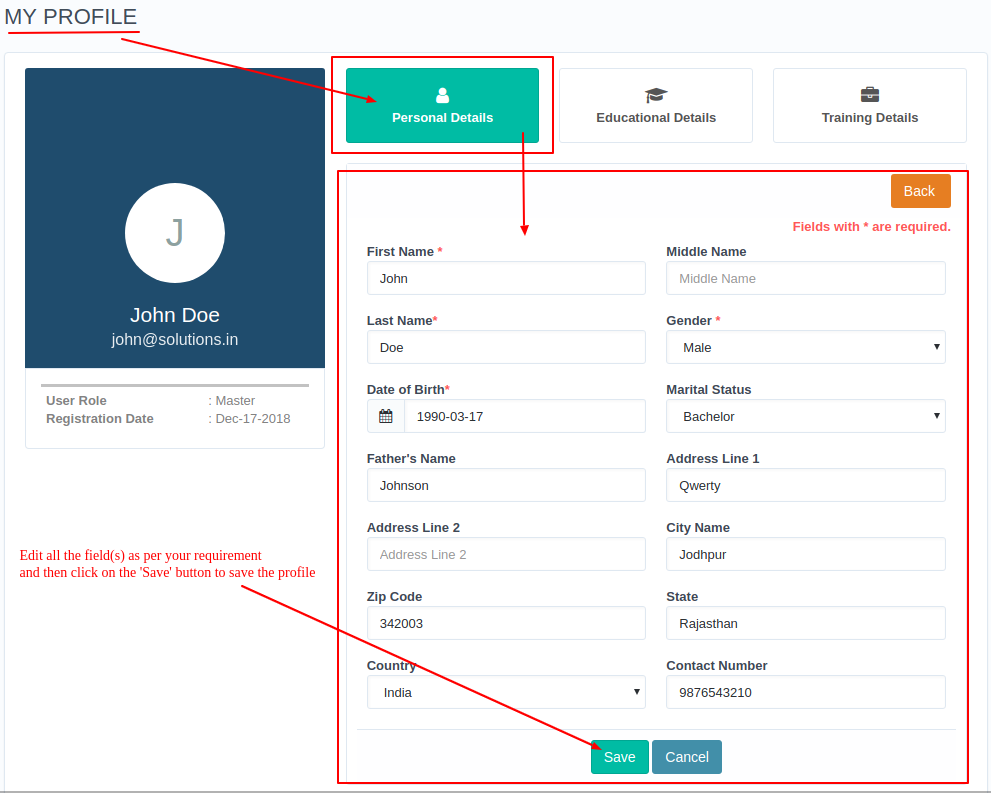991x793 pixels.
Task: Select the Last Name field
Action: [x=506, y=347]
